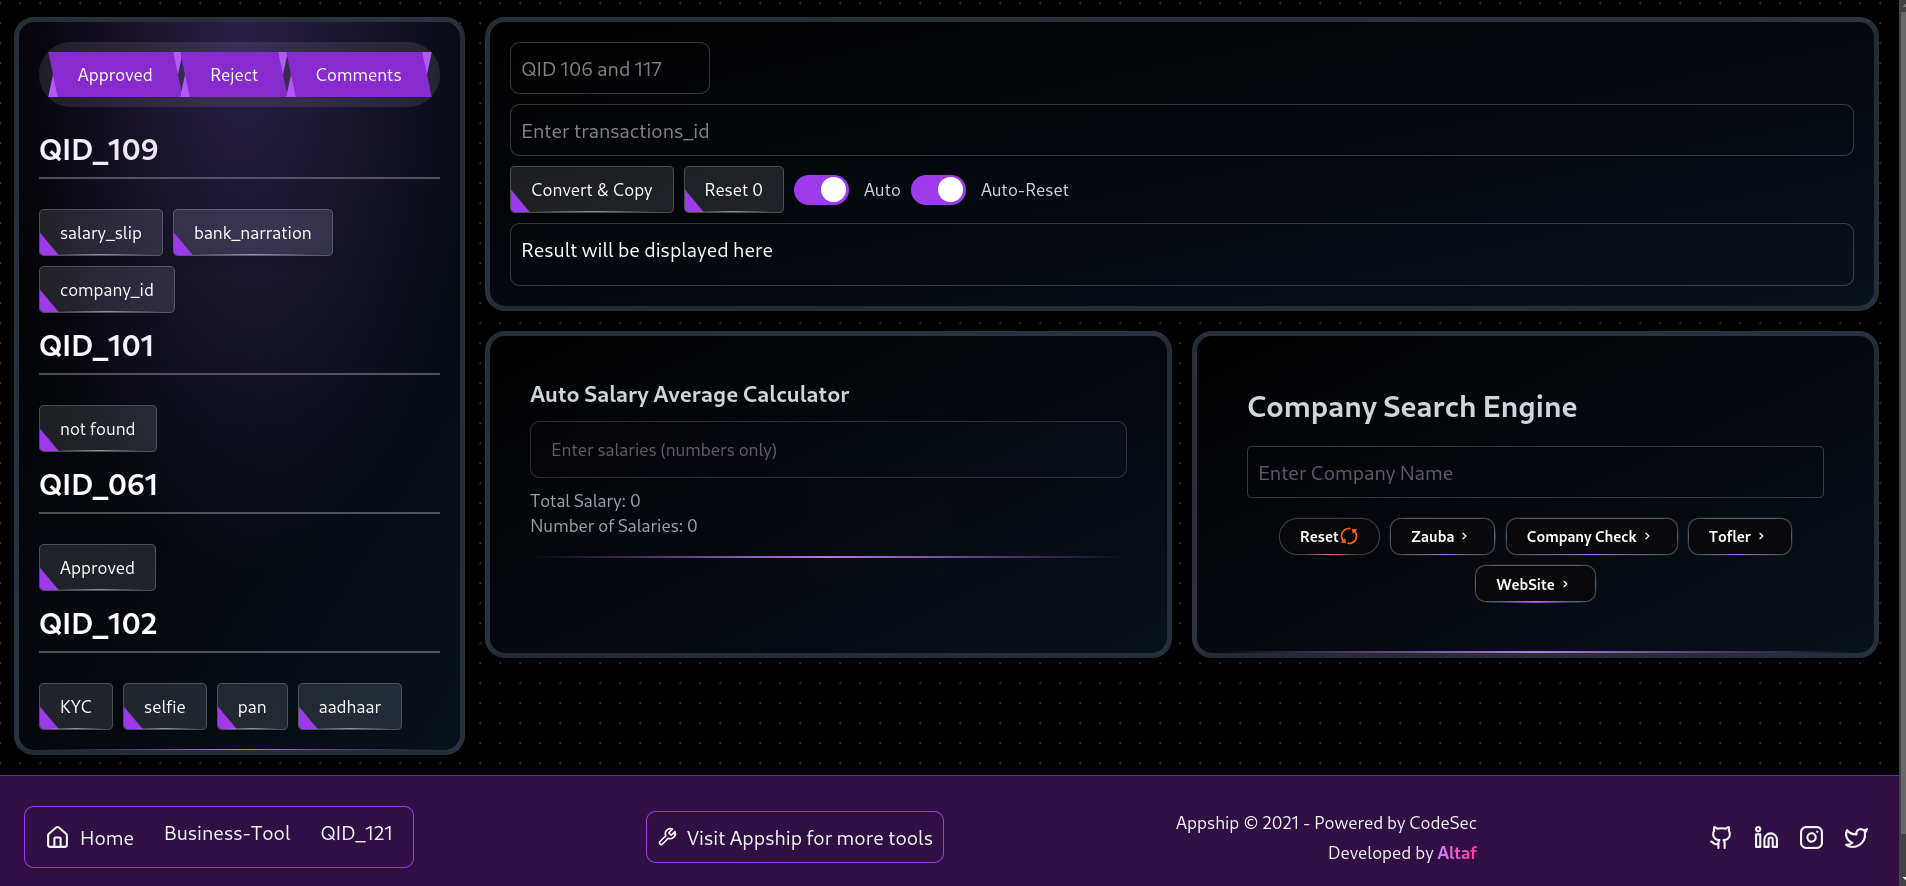Screen dimensions: 1906x886
Task: Click the Home icon in footer navigation
Action: click(x=58, y=838)
